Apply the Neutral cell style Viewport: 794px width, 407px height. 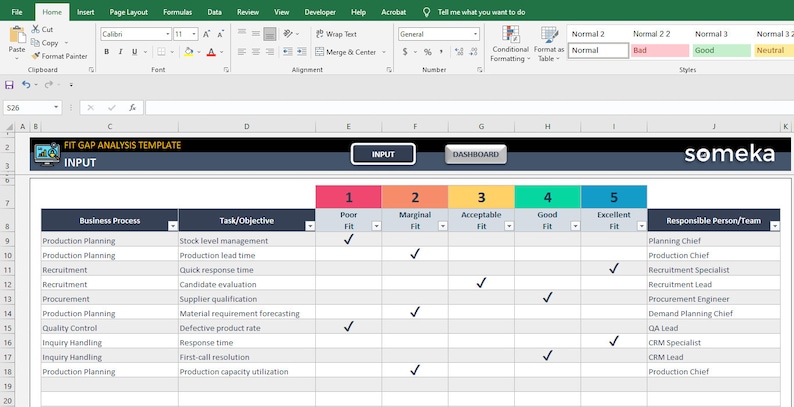(774, 51)
